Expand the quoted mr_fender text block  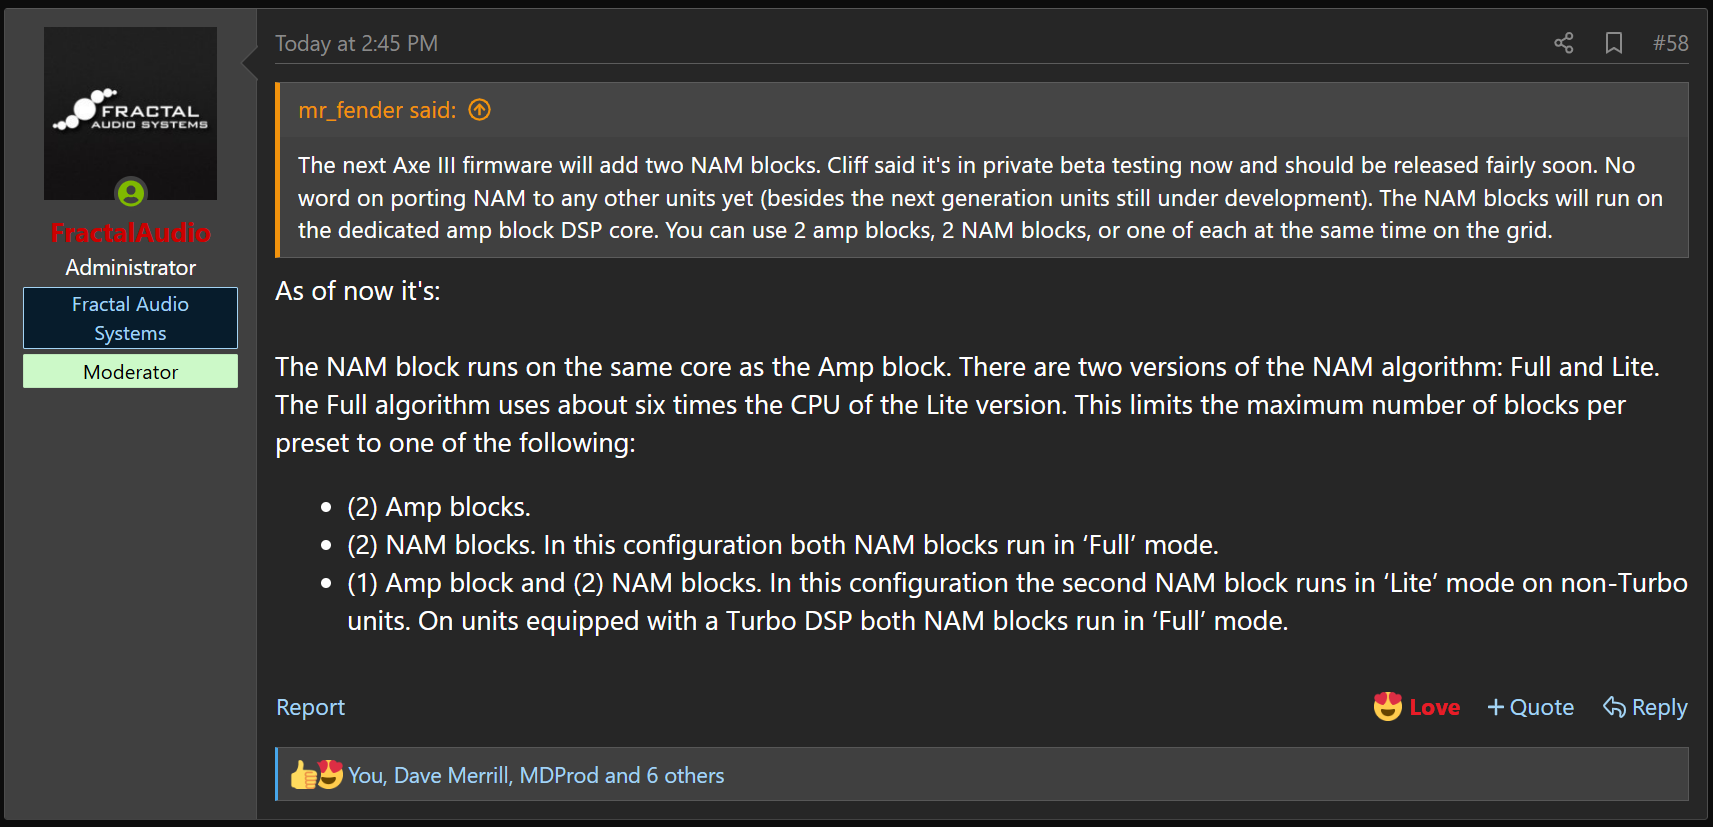[x=981, y=198]
